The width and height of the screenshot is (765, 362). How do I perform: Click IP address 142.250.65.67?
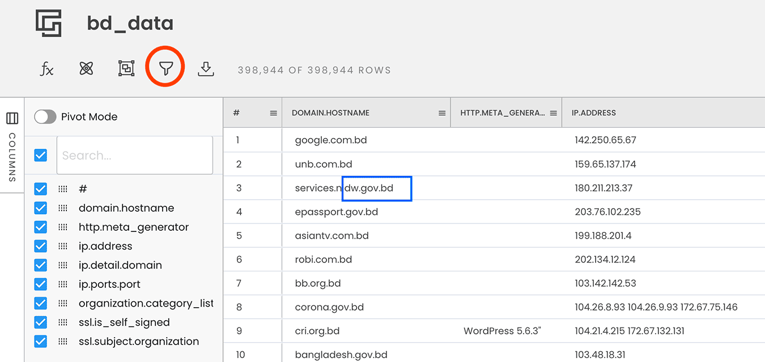605,140
